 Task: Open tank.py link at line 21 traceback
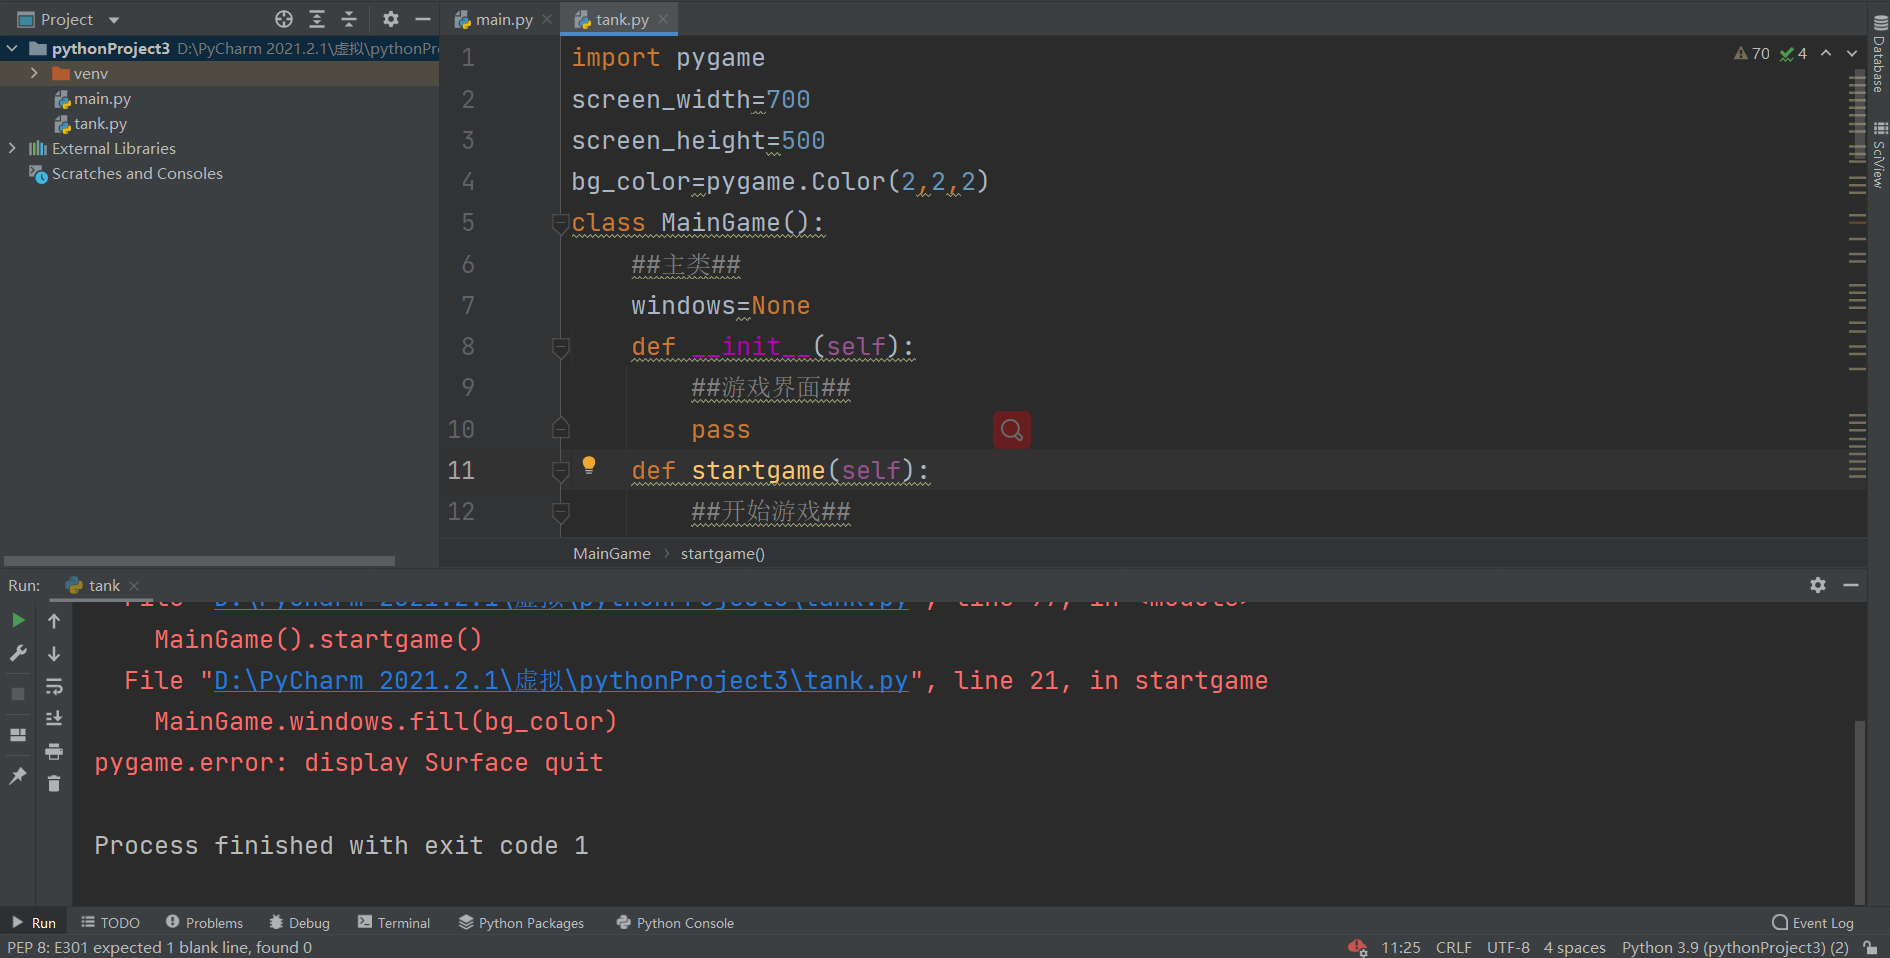[x=561, y=681]
